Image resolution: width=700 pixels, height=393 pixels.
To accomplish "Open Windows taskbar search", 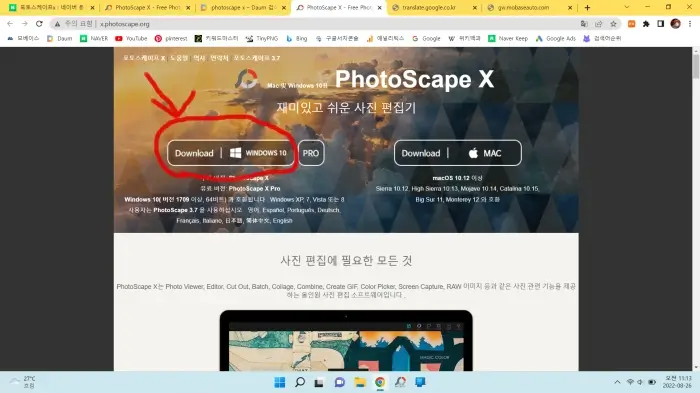I will point(300,382).
